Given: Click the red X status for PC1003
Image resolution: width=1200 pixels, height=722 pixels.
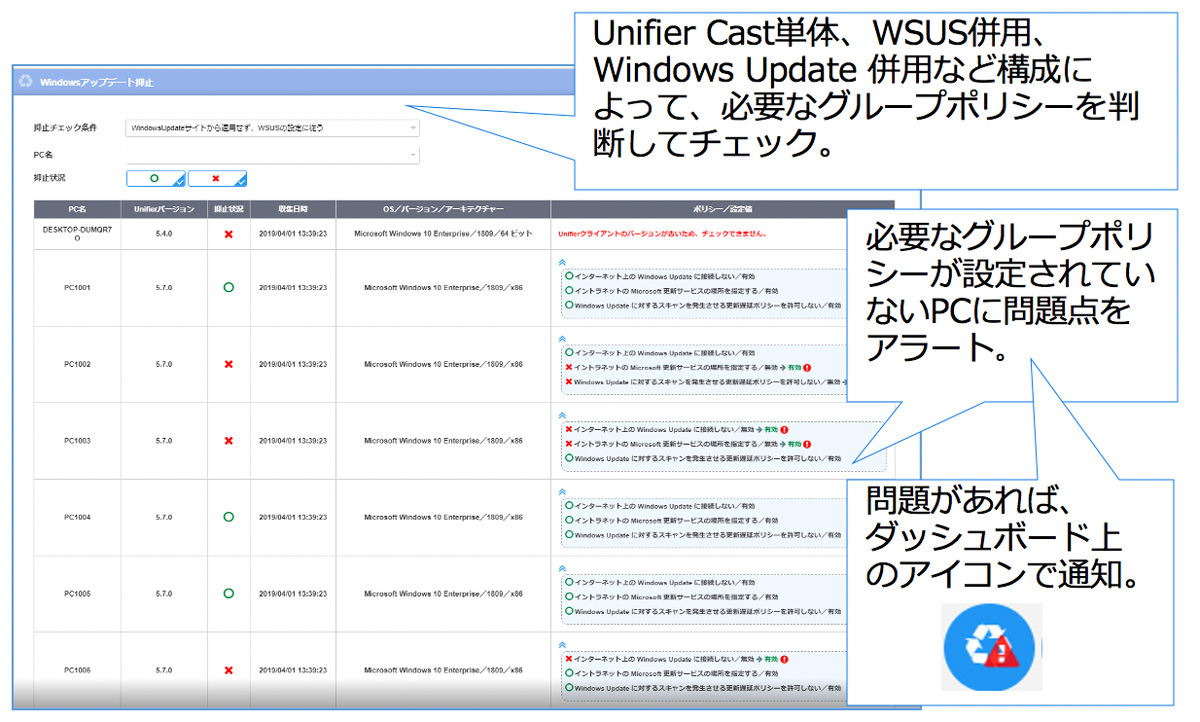Looking at the screenshot, I should [x=228, y=440].
